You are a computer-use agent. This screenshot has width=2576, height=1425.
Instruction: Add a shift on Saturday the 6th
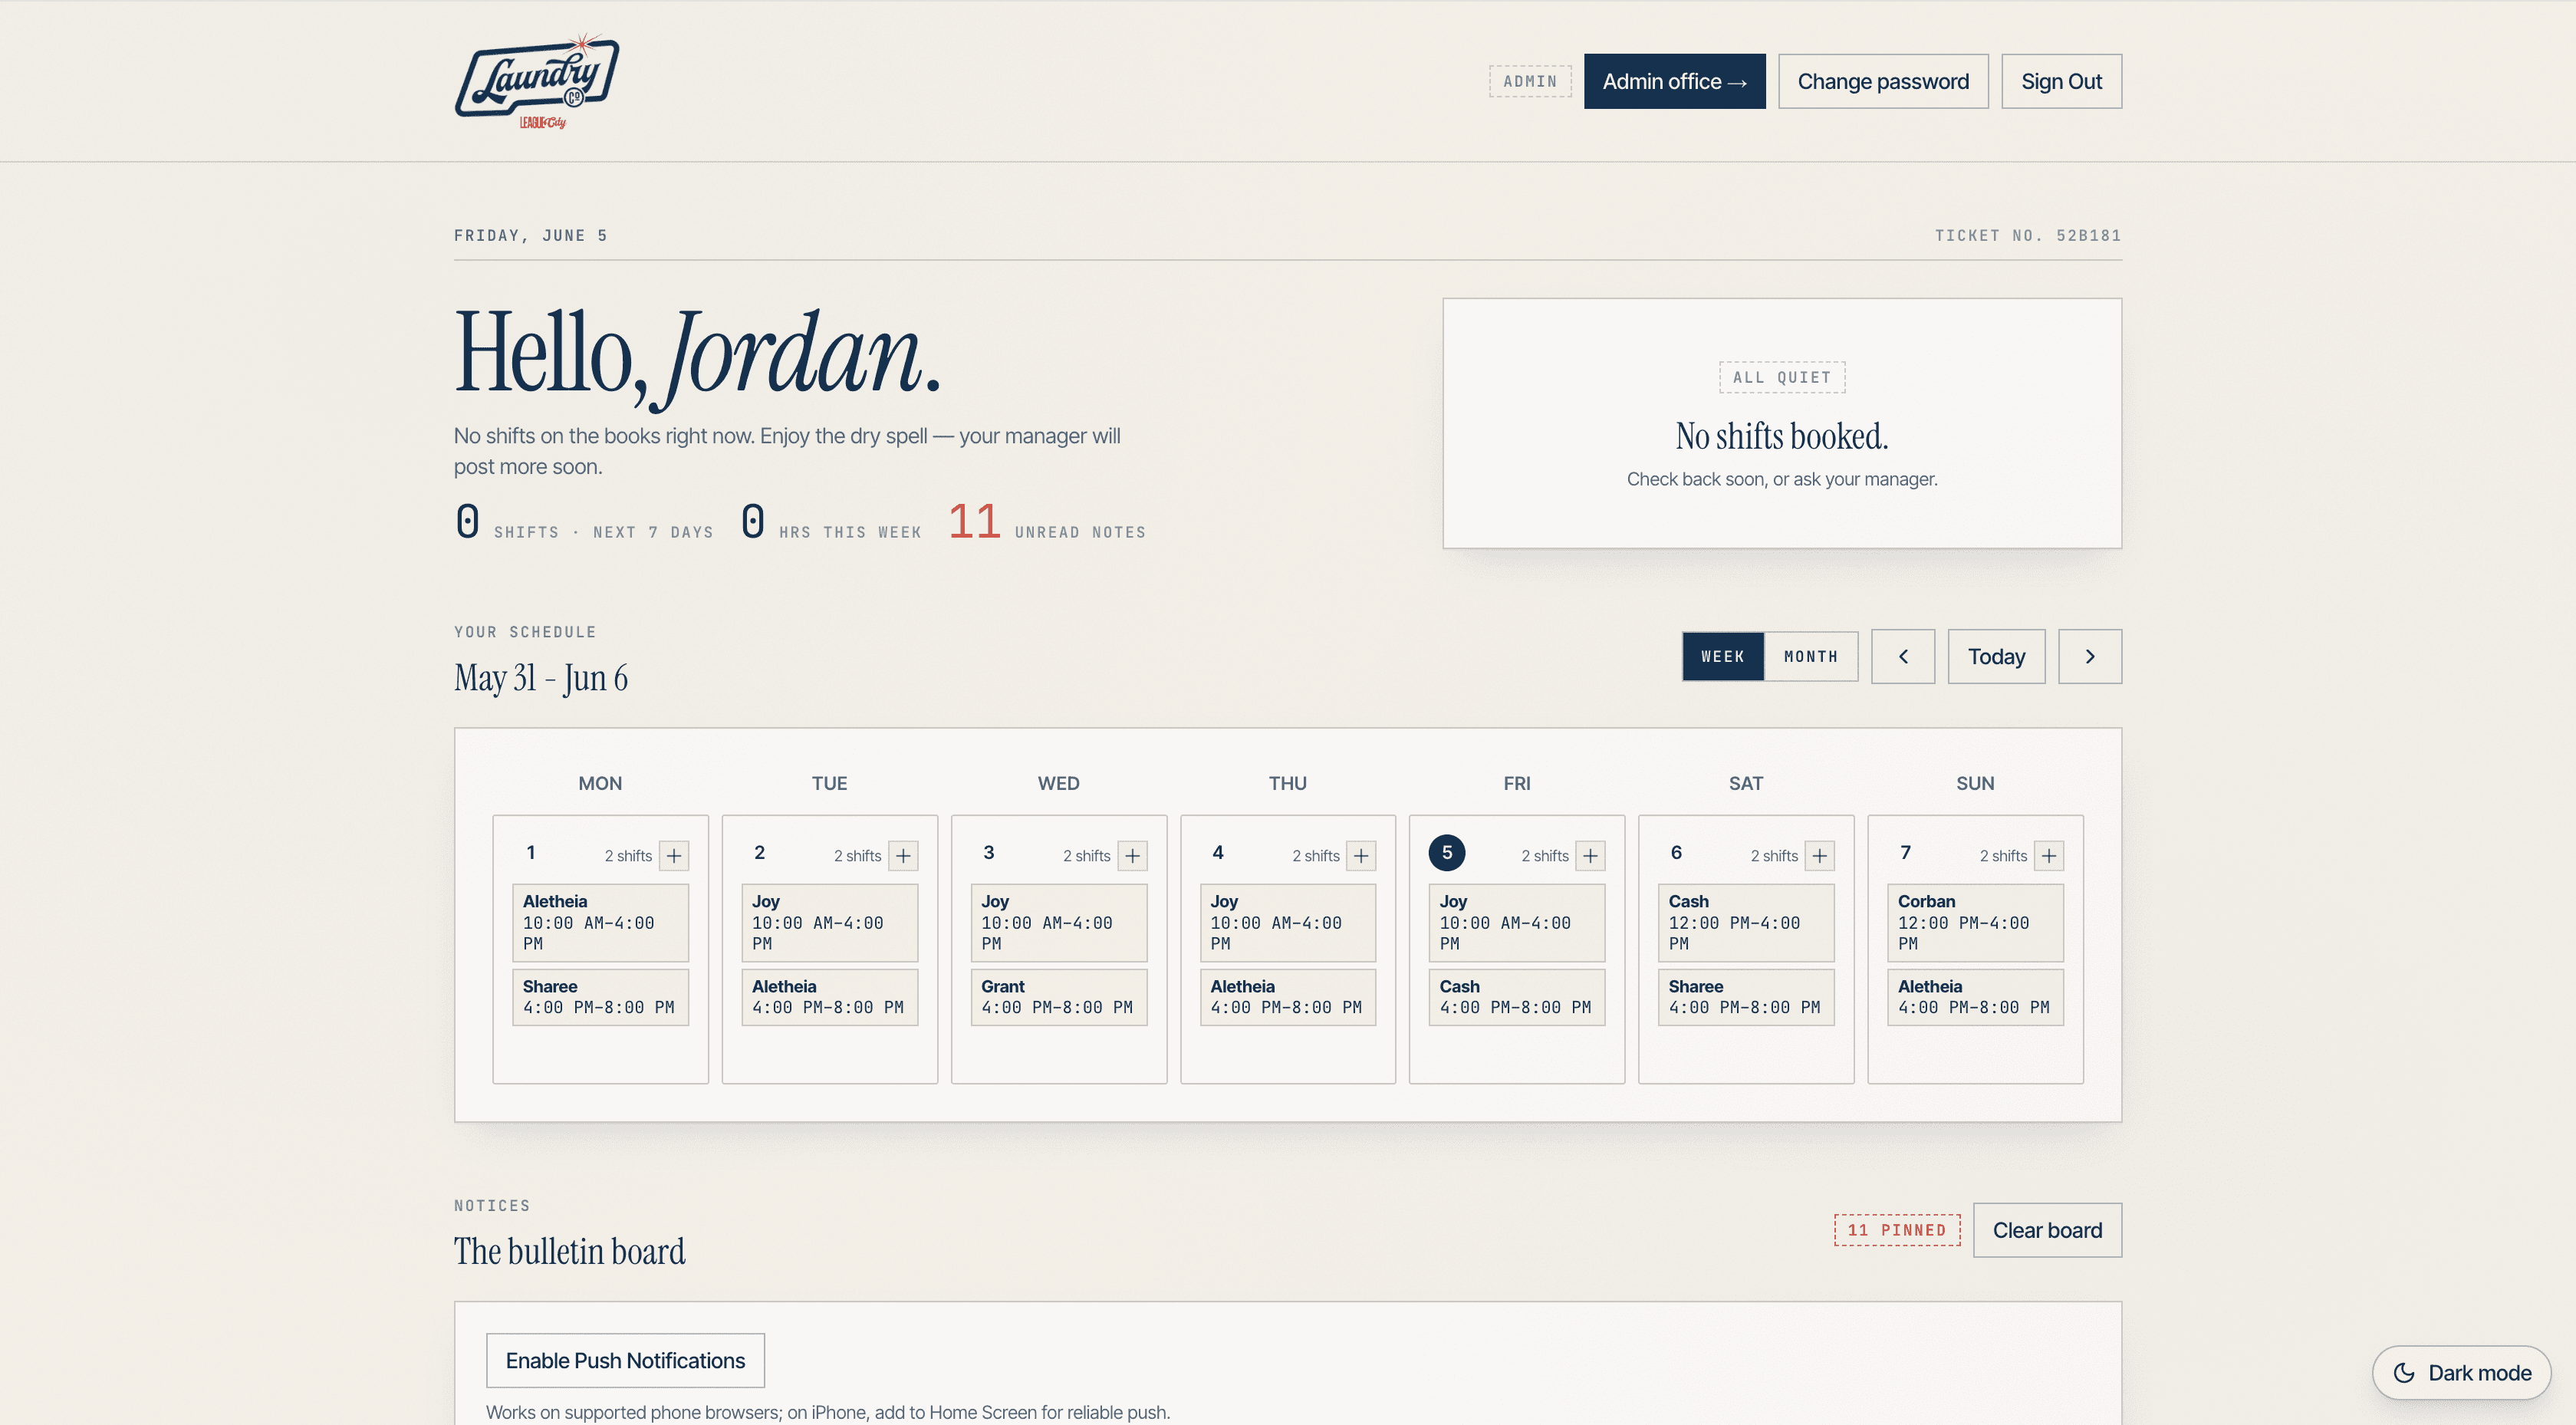point(1819,856)
